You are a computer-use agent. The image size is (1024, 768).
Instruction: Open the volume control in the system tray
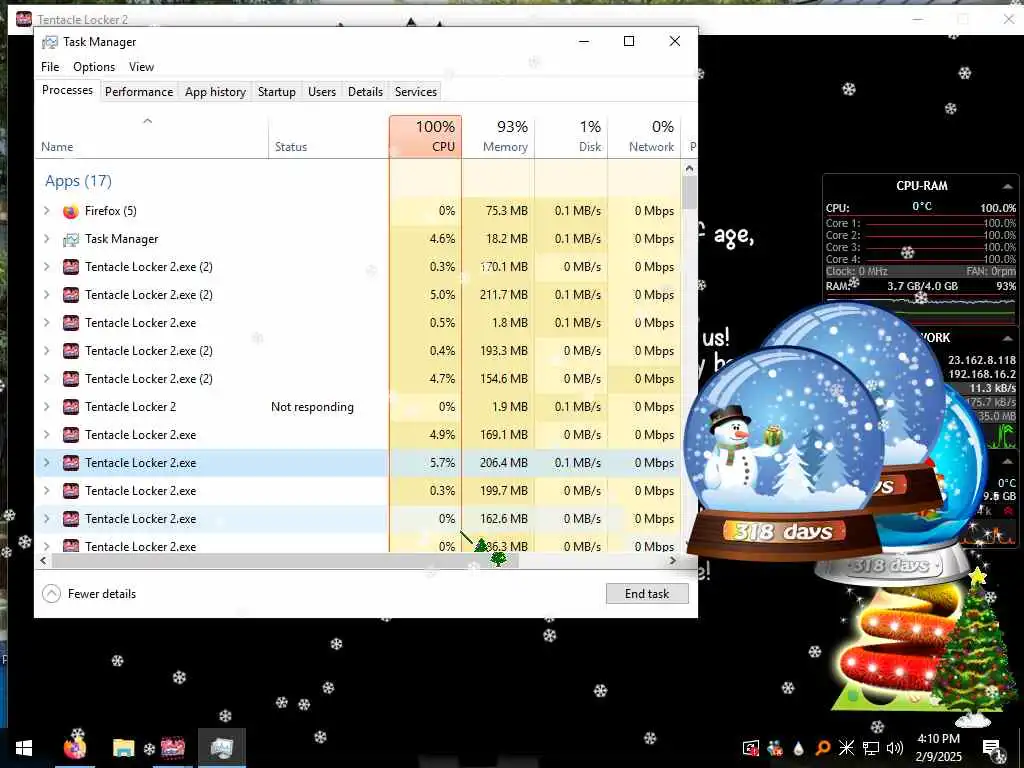[x=895, y=748]
